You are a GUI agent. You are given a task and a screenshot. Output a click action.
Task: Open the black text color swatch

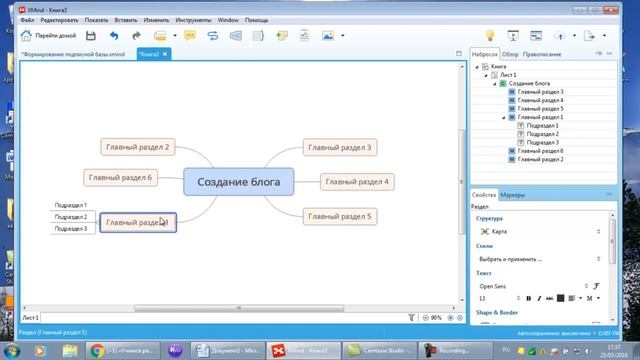pos(560,298)
